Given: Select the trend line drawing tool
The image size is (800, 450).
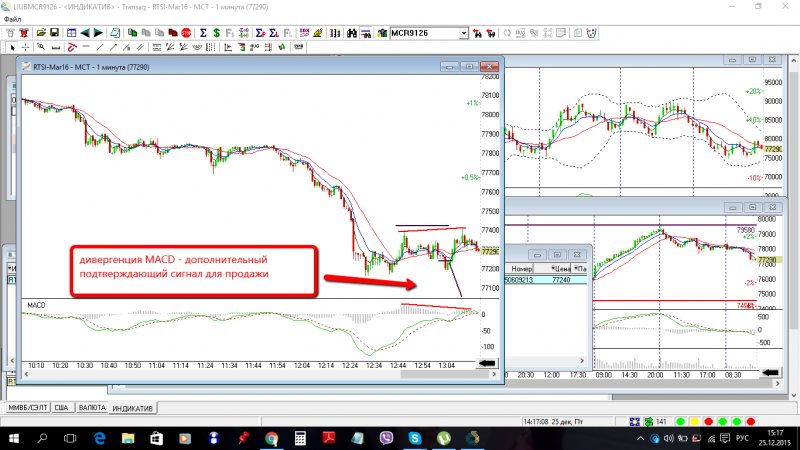Looking at the screenshot, I should point(99,47).
